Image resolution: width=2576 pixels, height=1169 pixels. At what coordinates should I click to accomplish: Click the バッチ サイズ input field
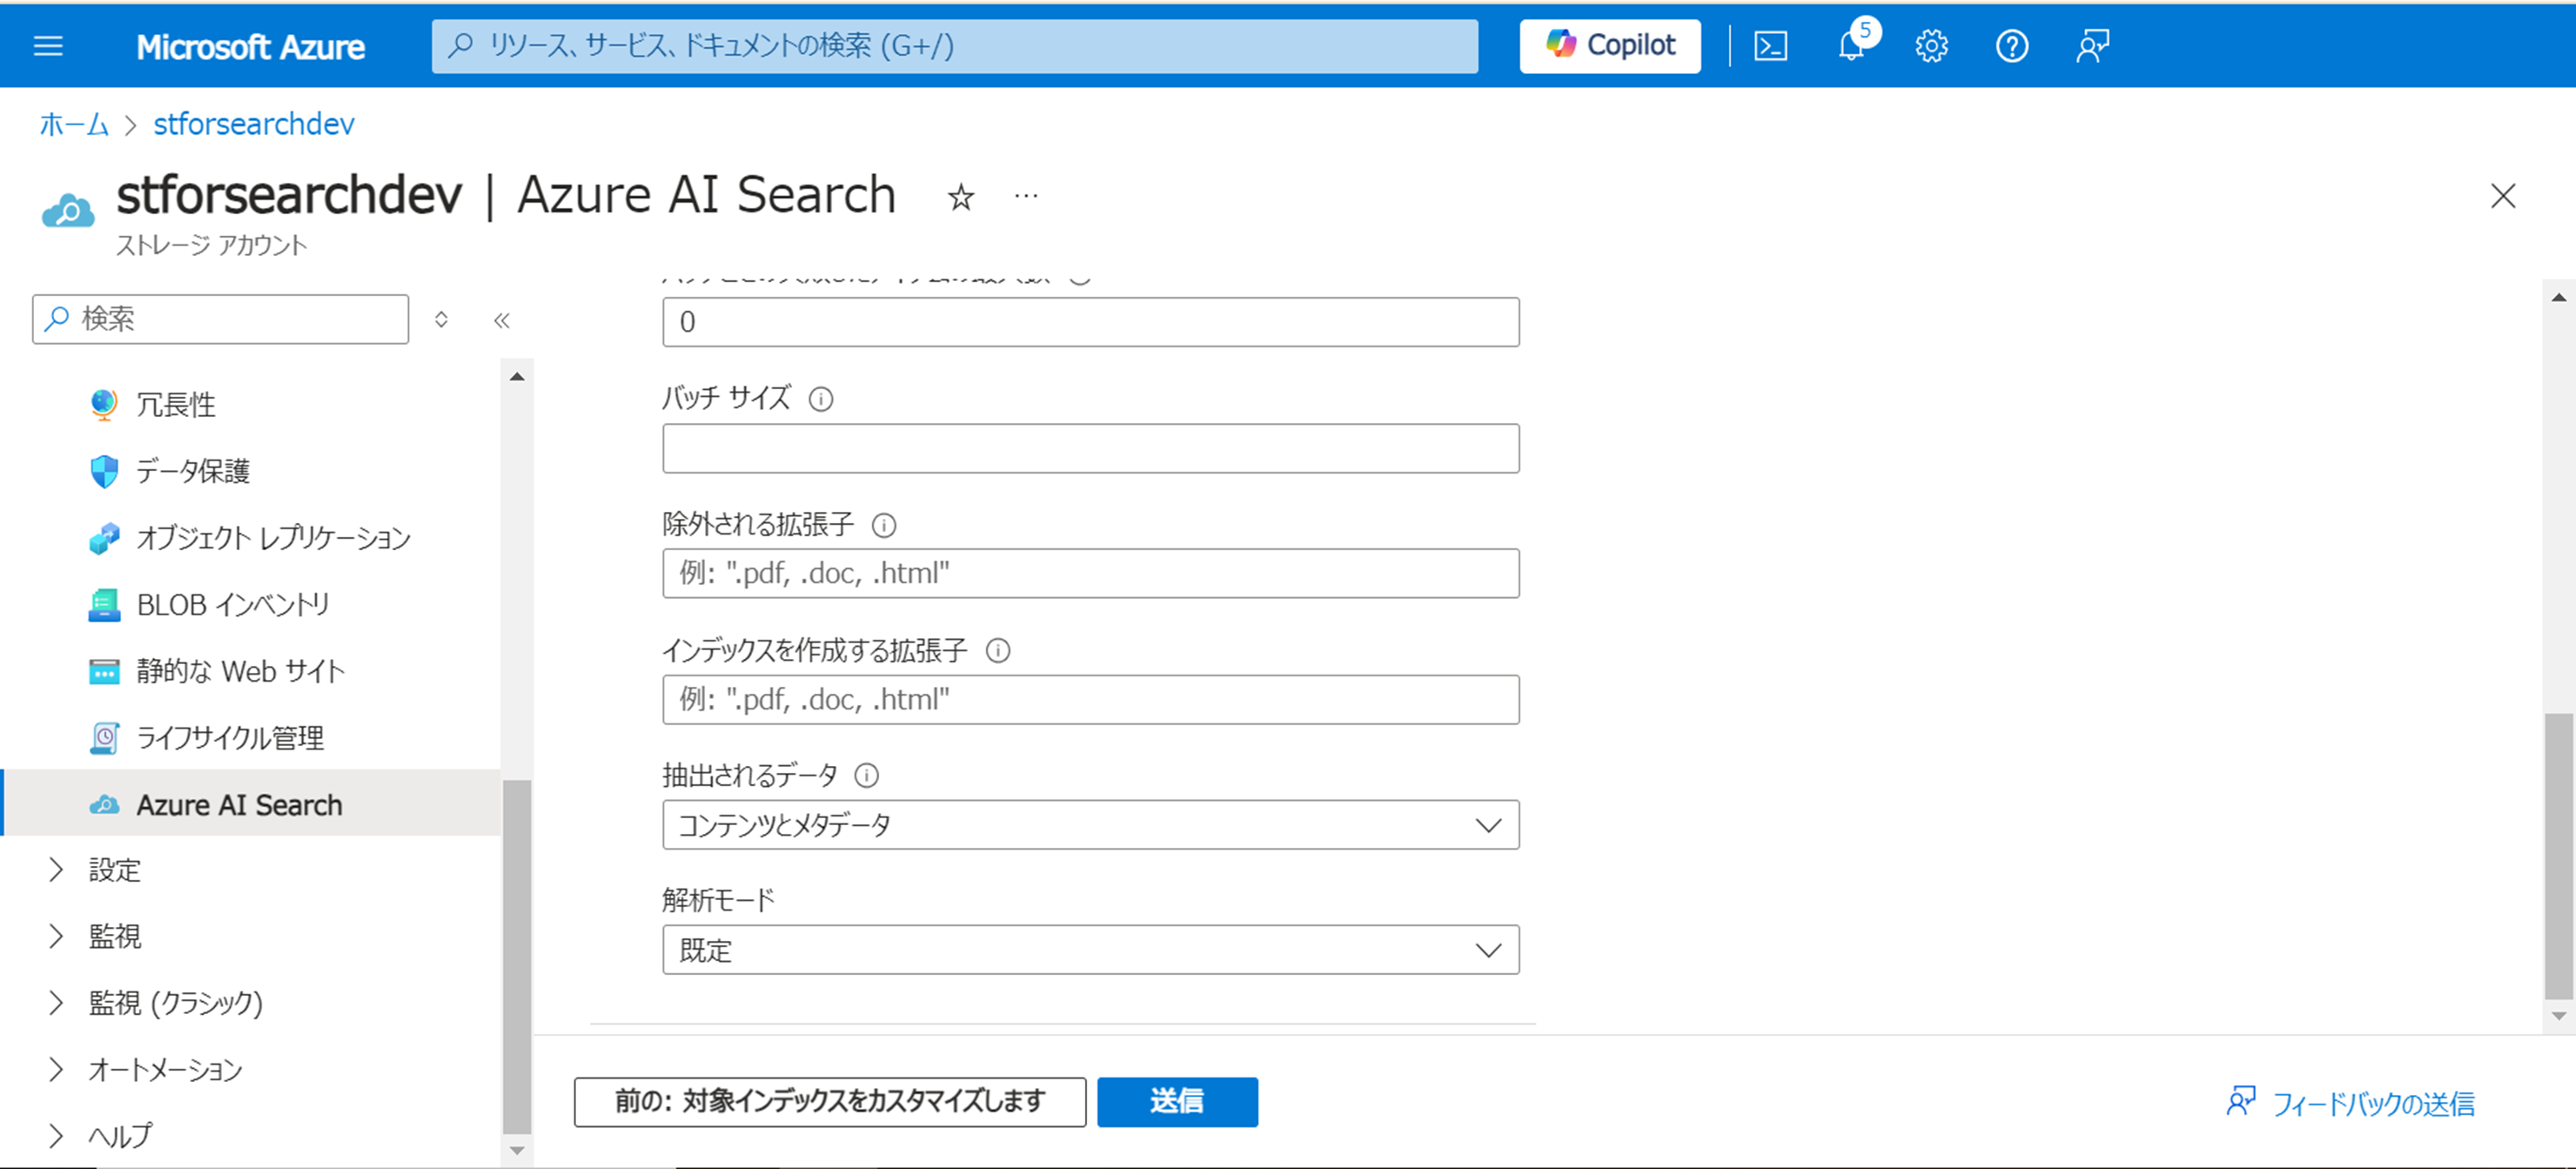point(1090,448)
